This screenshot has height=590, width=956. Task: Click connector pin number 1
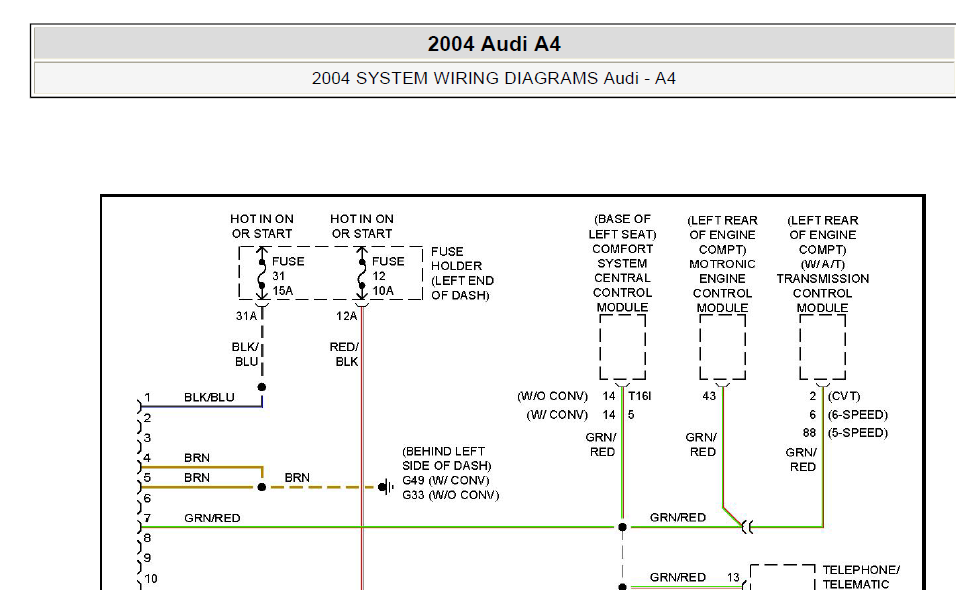point(147,397)
